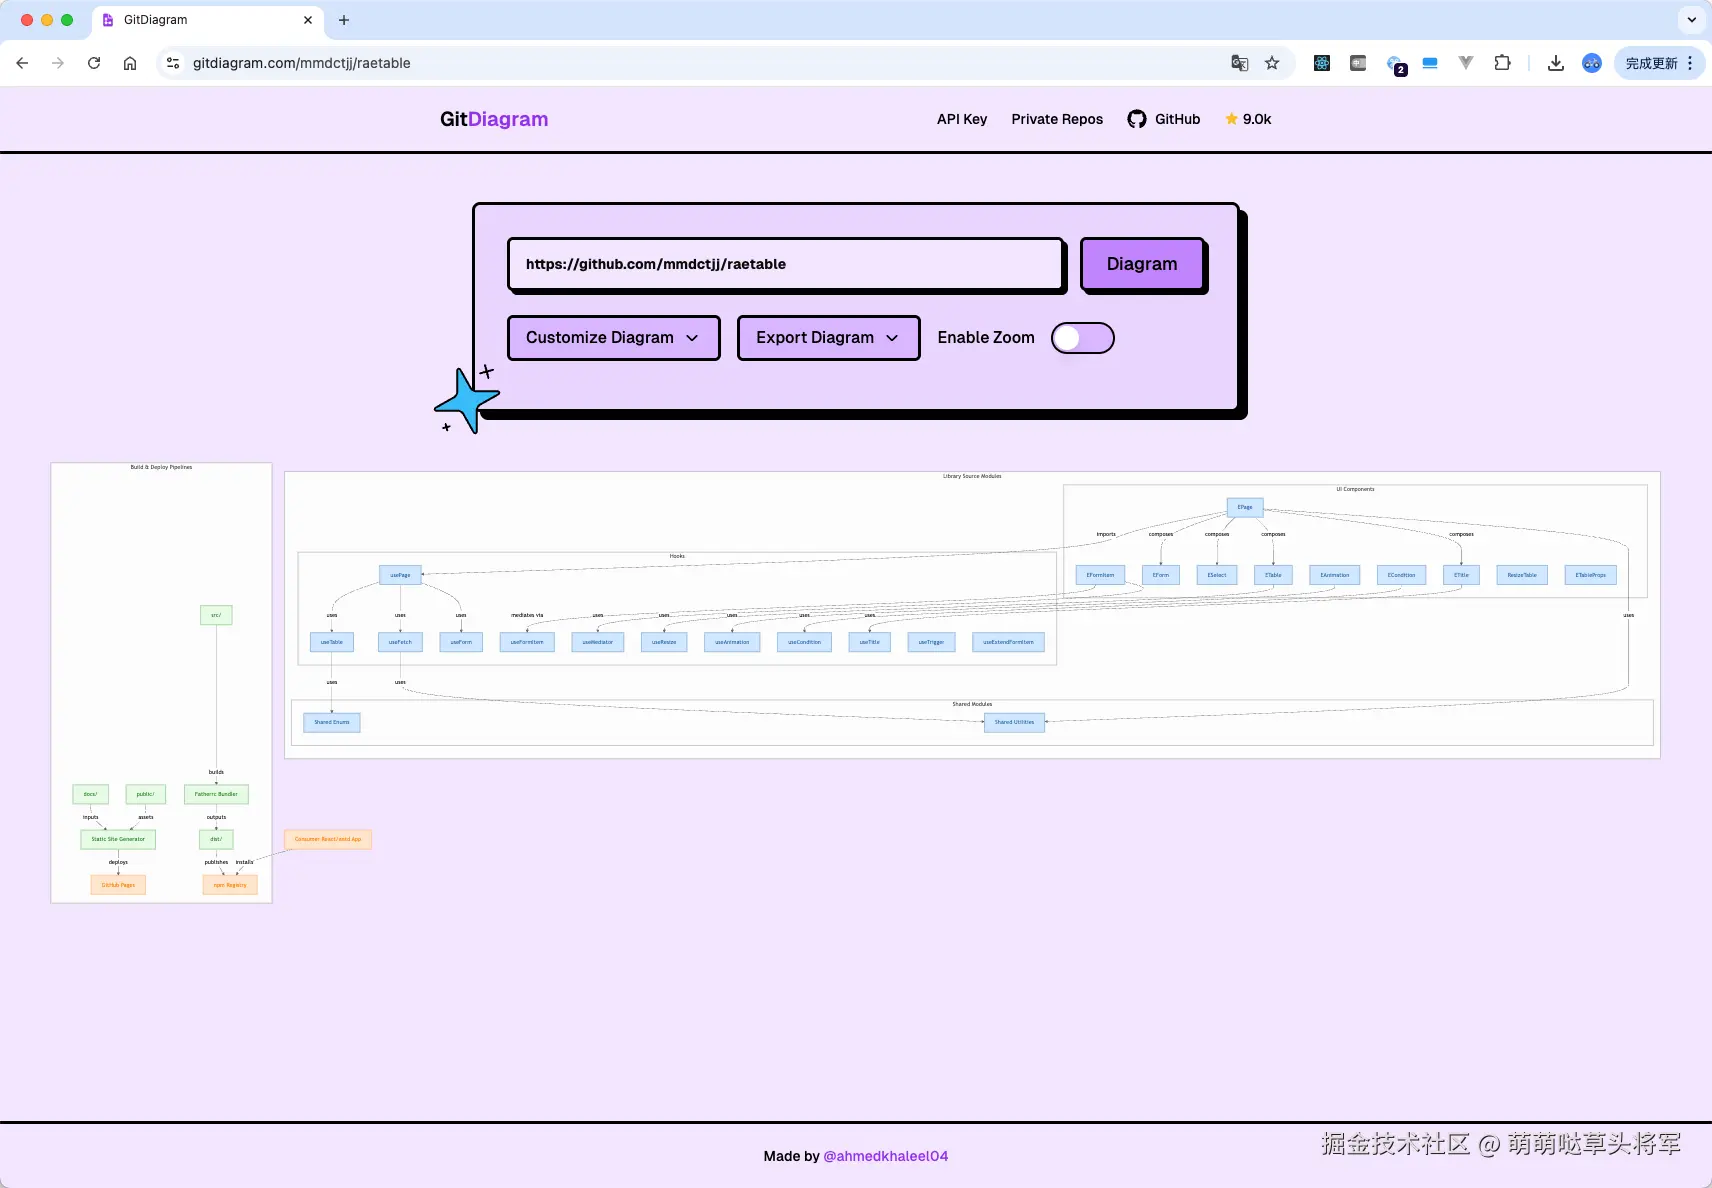This screenshot has height=1188, width=1712.
Task: Click the useForm hook node
Action: pos(461,642)
